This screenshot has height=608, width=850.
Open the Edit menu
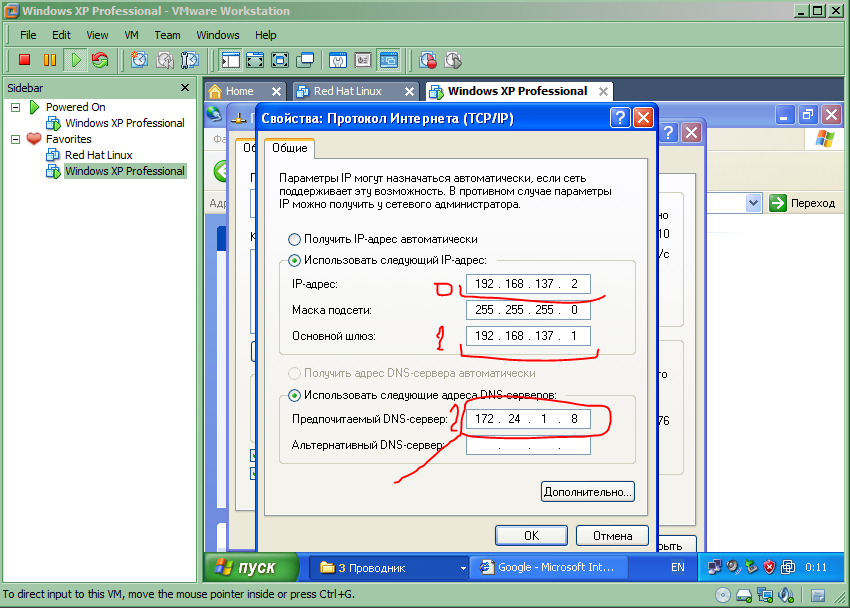tap(61, 35)
